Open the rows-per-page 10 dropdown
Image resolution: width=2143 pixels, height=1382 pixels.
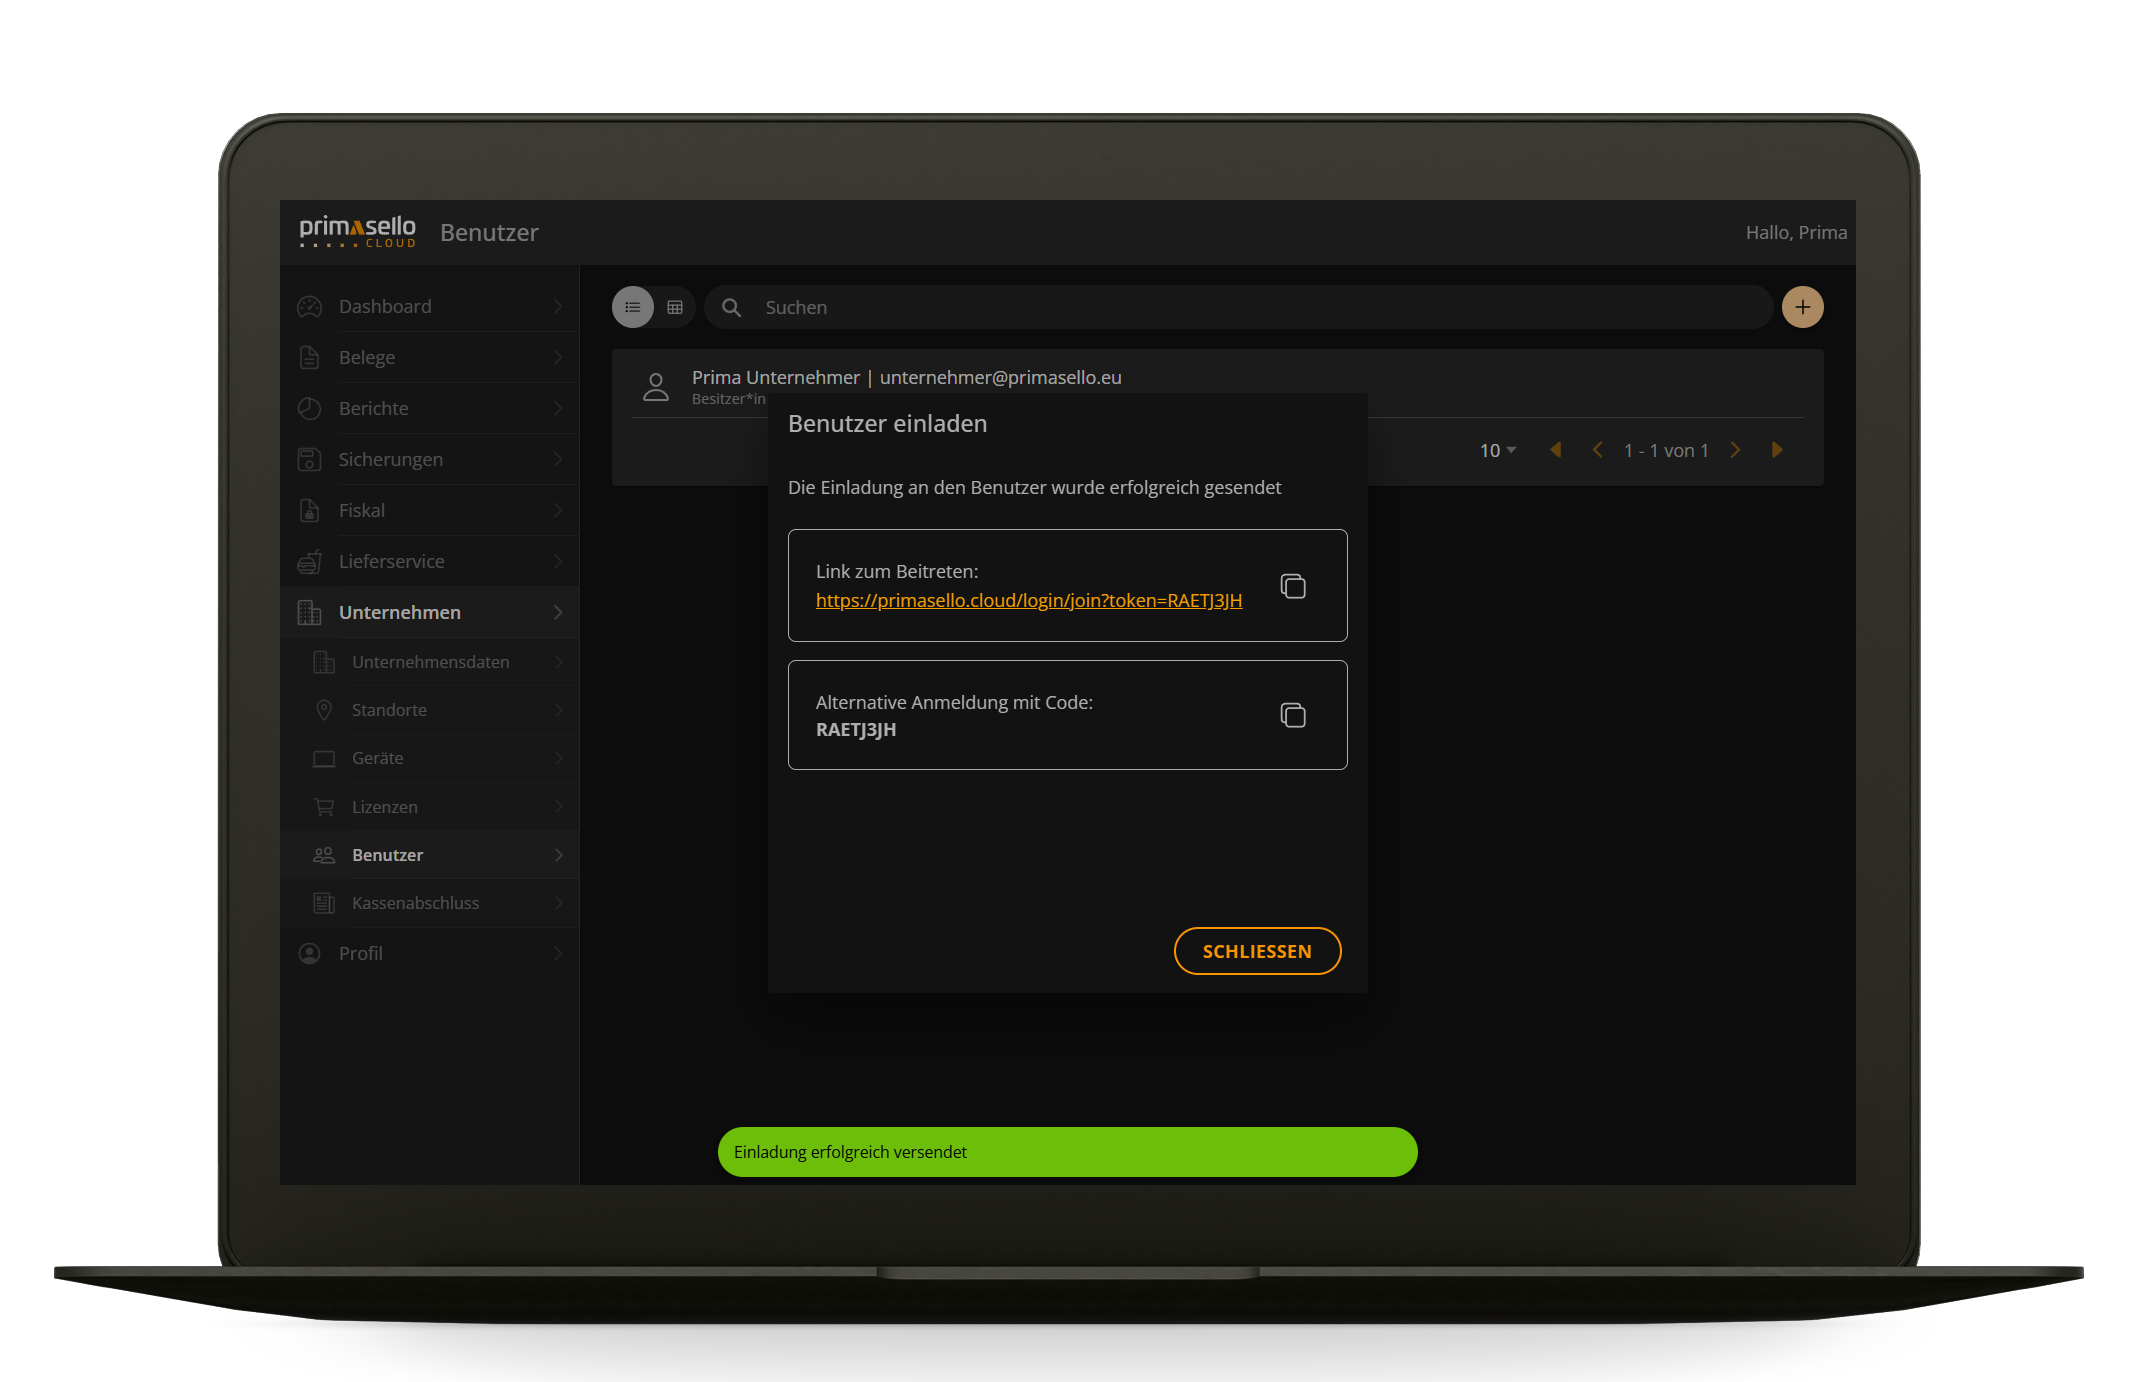pyautogui.click(x=1497, y=450)
